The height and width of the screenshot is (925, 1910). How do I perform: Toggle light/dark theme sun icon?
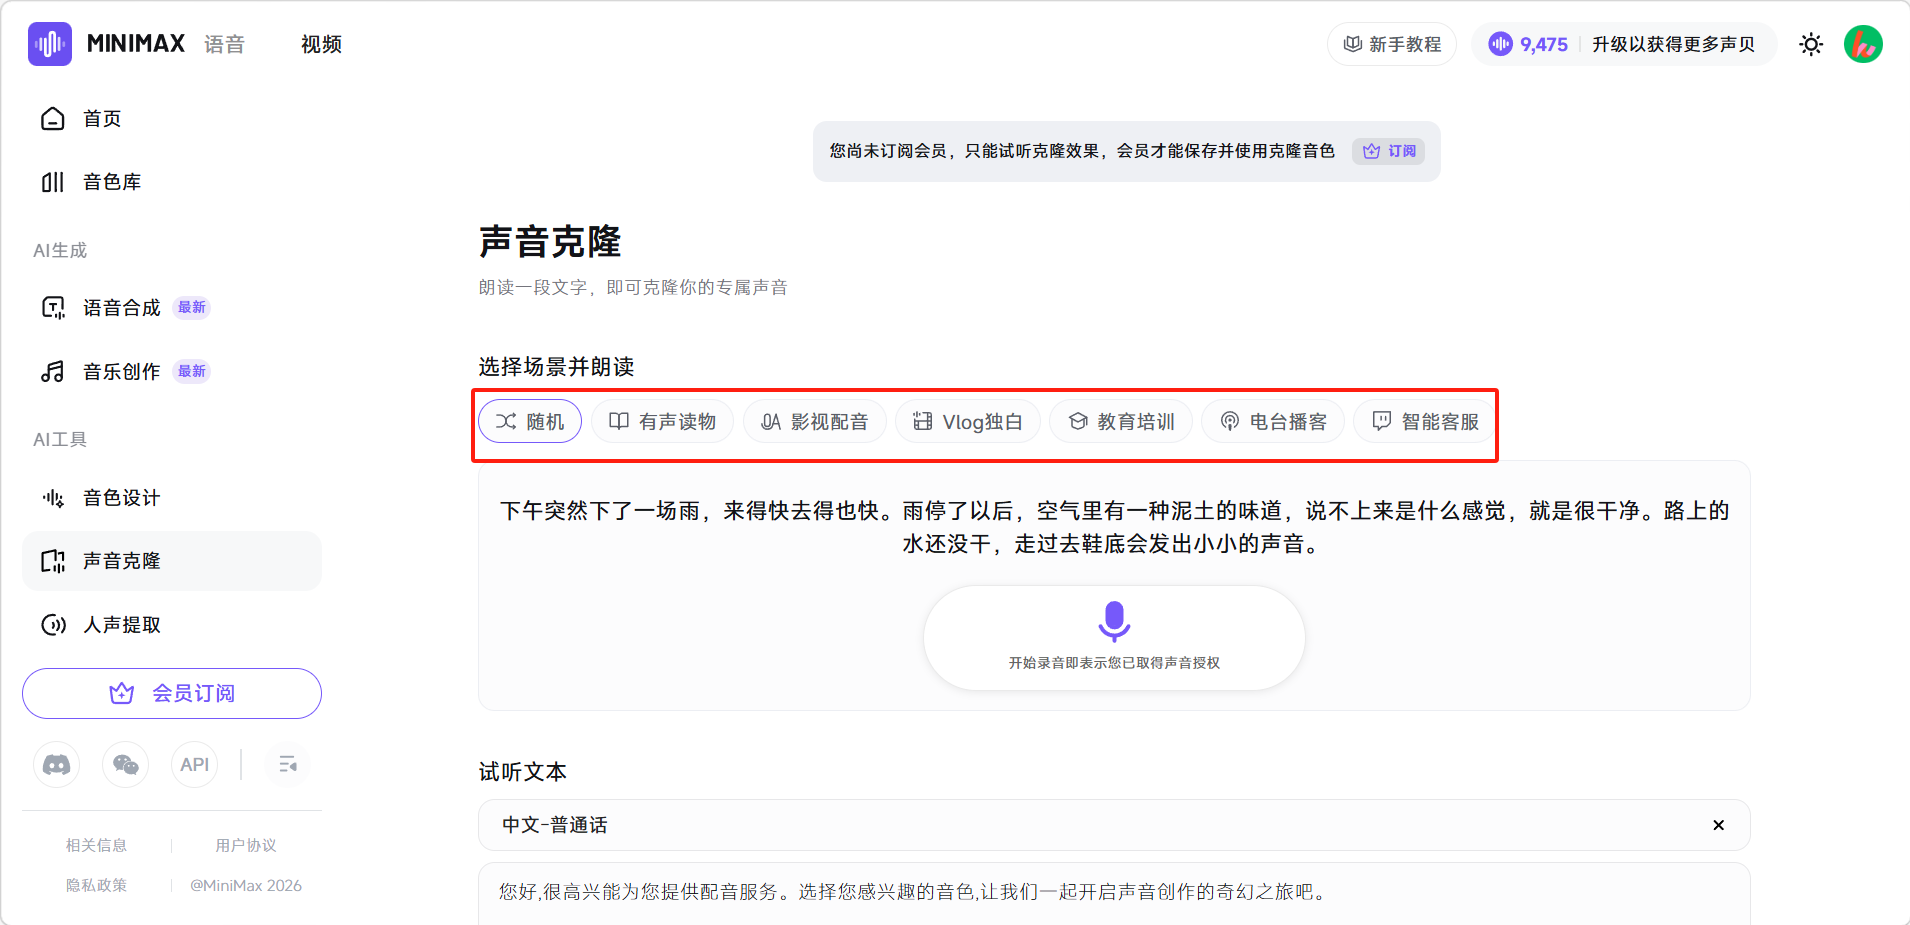pos(1810,44)
